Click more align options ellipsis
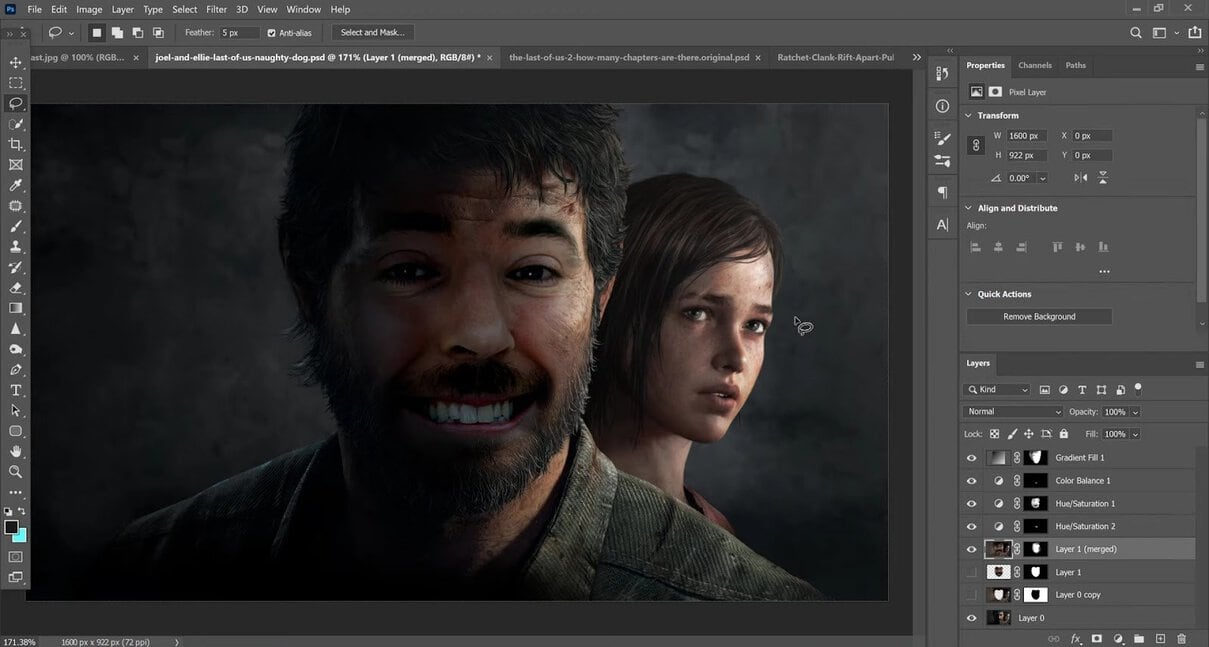Screen dimensions: 1209x647 [1104, 271]
